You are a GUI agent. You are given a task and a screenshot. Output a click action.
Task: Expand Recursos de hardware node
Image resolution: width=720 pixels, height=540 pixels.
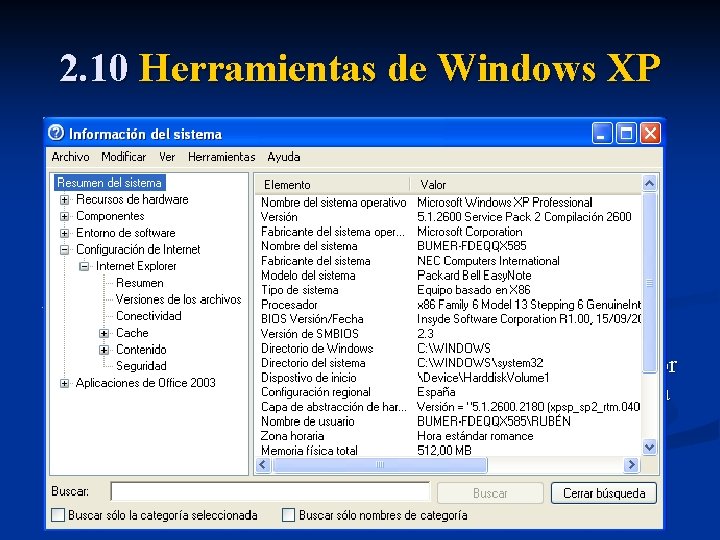click(65, 200)
